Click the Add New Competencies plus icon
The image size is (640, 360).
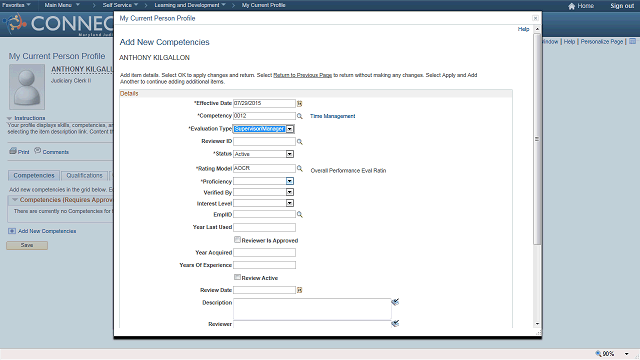click(x=12, y=231)
